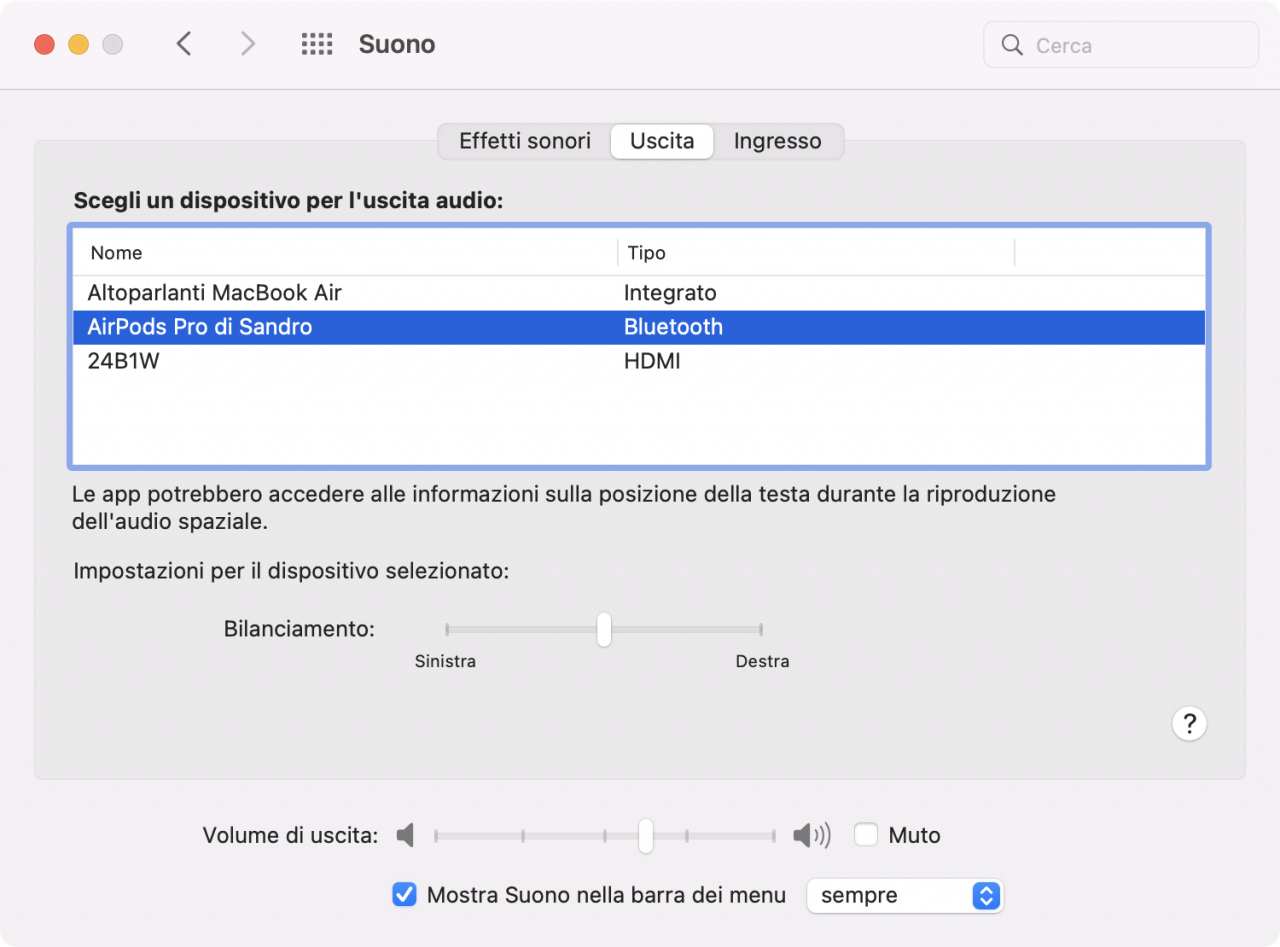The height and width of the screenshot is (947, 1280).
Task: Click the Volume di uscita slider thumb
Action: (646, 835)
